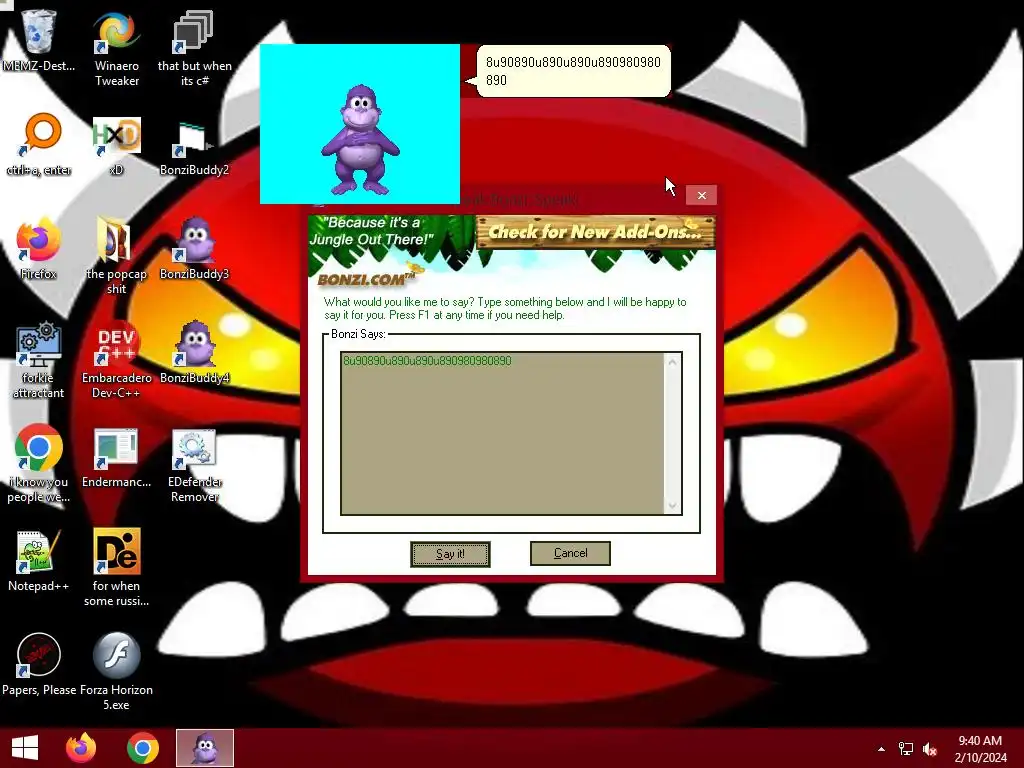Click inside the Bonzi Says text box
Image resolution: width=1024 pixels, height=768 pixels.
point(502,433)
